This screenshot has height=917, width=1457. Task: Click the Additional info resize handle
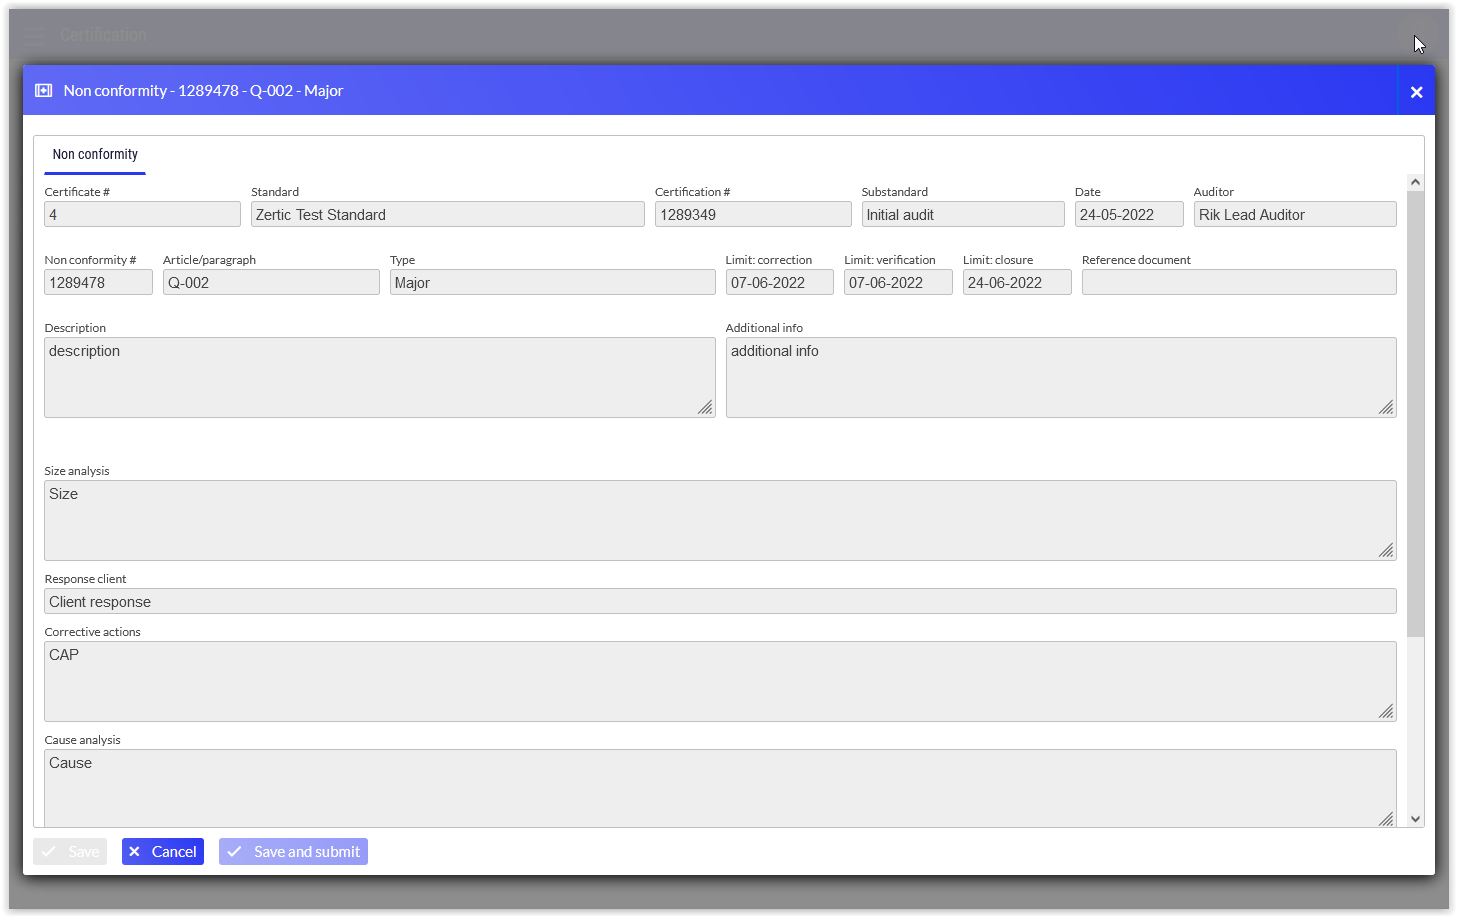pos(1386,407)
